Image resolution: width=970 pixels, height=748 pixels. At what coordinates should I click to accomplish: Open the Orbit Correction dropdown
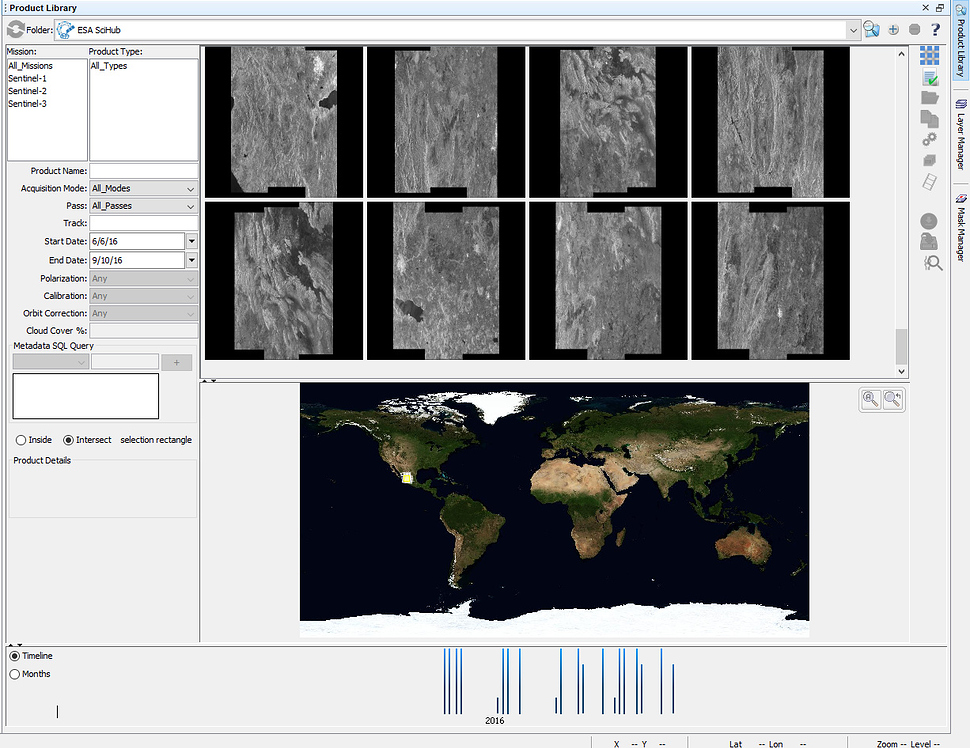(x=191, y=314)
